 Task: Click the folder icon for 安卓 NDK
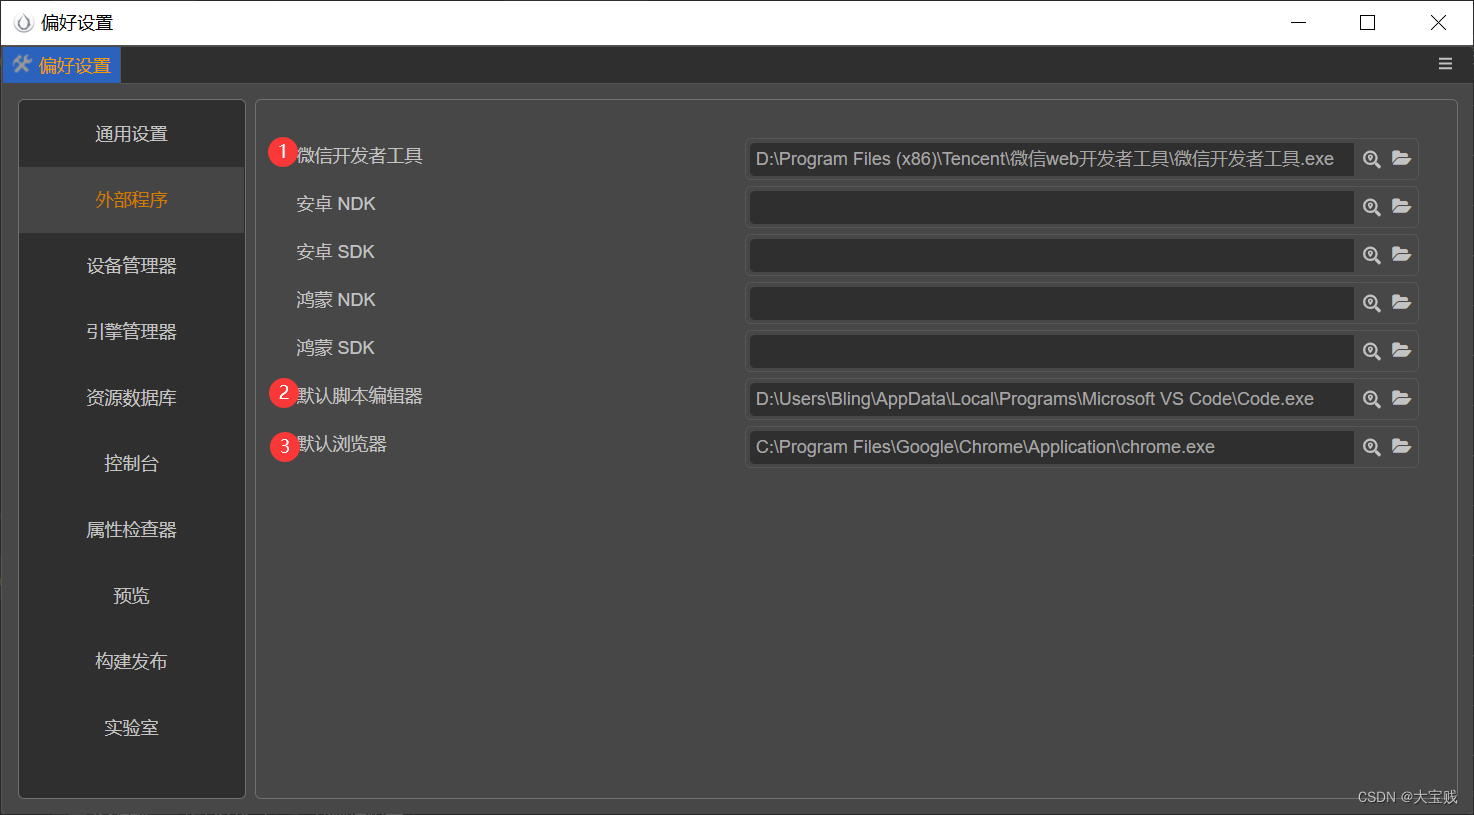pos(1401,207)
